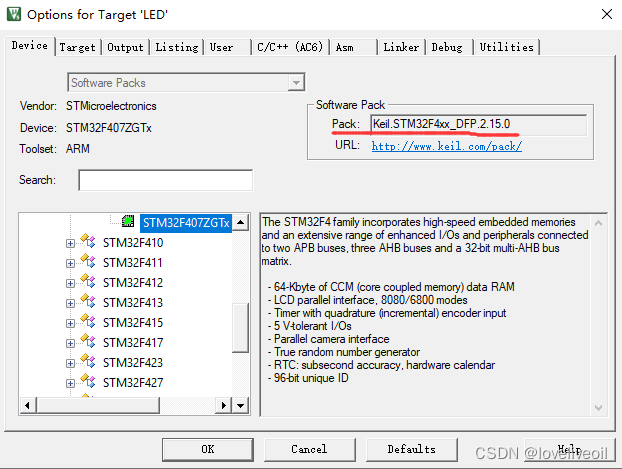Image resolution: width=622 pixels, height=469 pixels.
Task: Expand the STM32F410 tree node
Action: point(70,243)
